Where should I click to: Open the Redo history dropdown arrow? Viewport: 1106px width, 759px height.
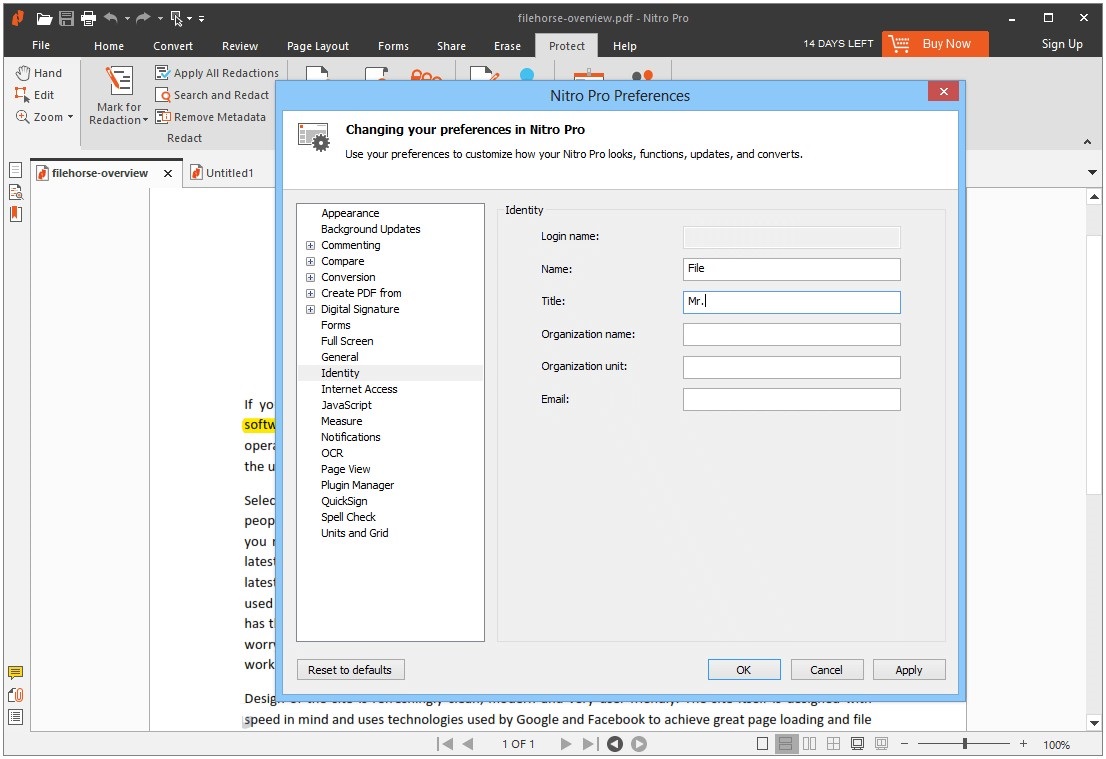[160, 18]
